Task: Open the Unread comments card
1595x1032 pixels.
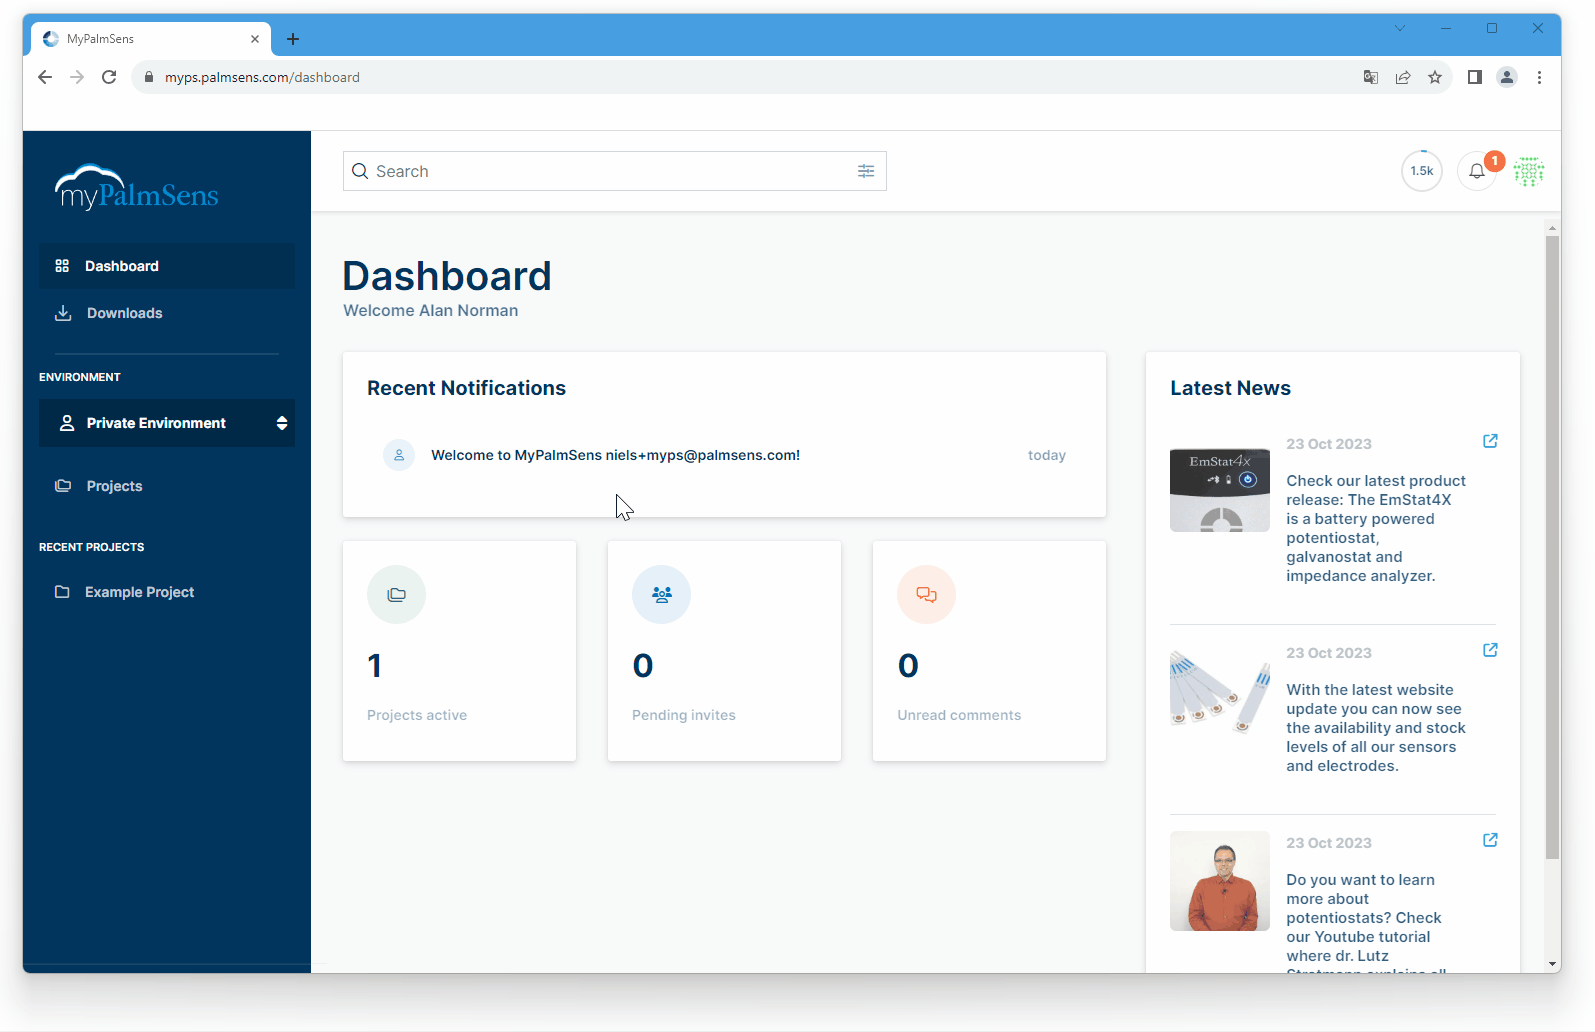Action: 989,651
